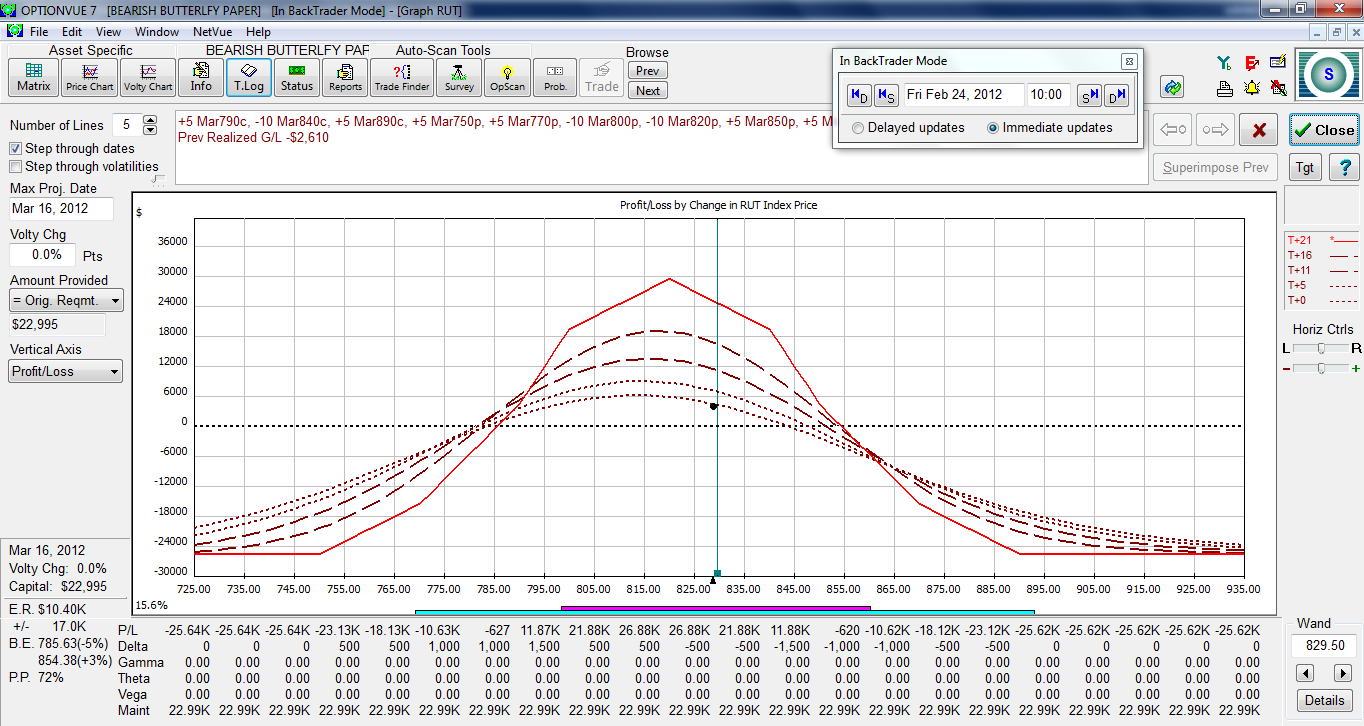Click the yellow alert bell icon
Screen dimensions: 1364x726
click(x=1252, y=88)
